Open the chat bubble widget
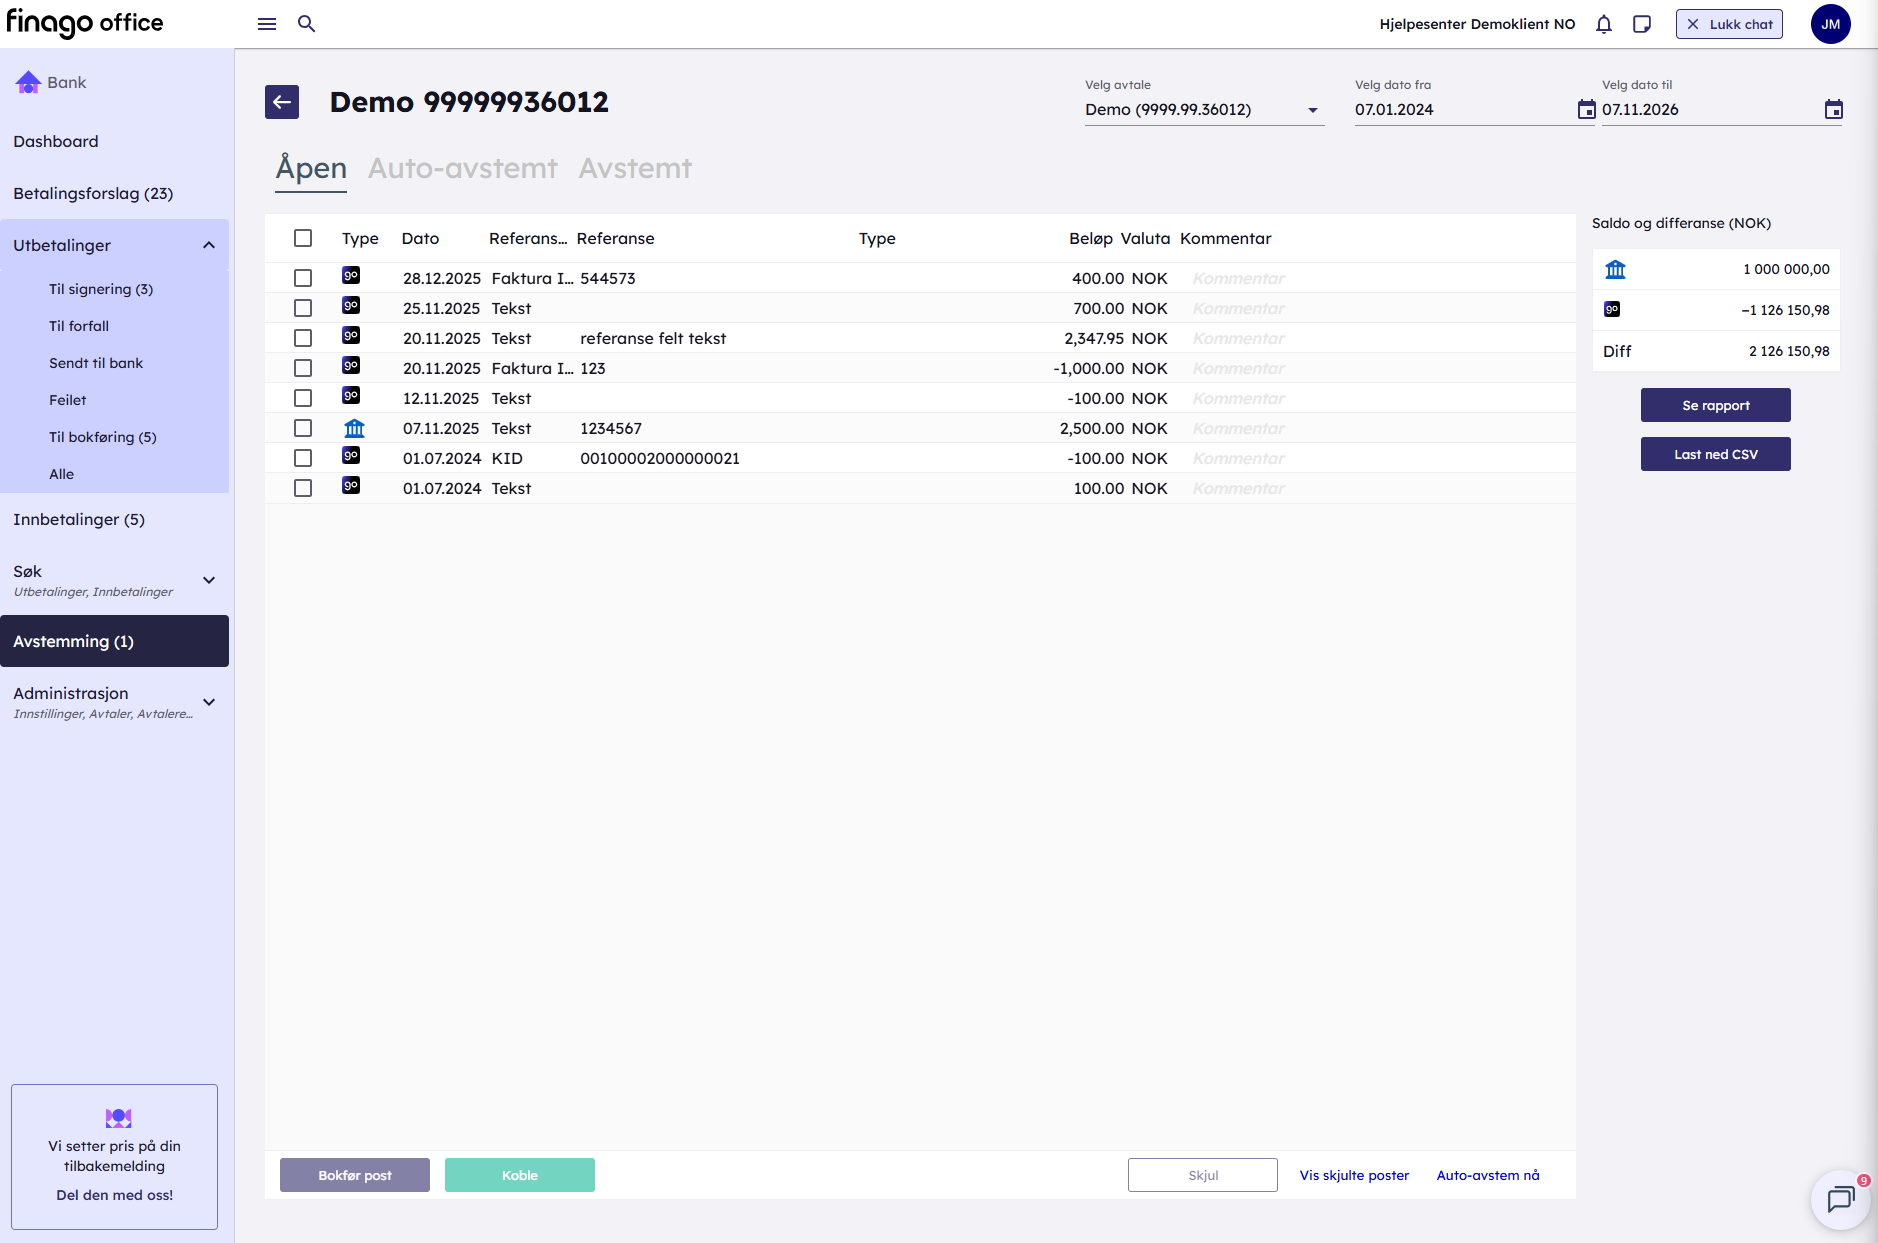The width and height of the screenshot is (1878, 1243). point(1840,1199)
